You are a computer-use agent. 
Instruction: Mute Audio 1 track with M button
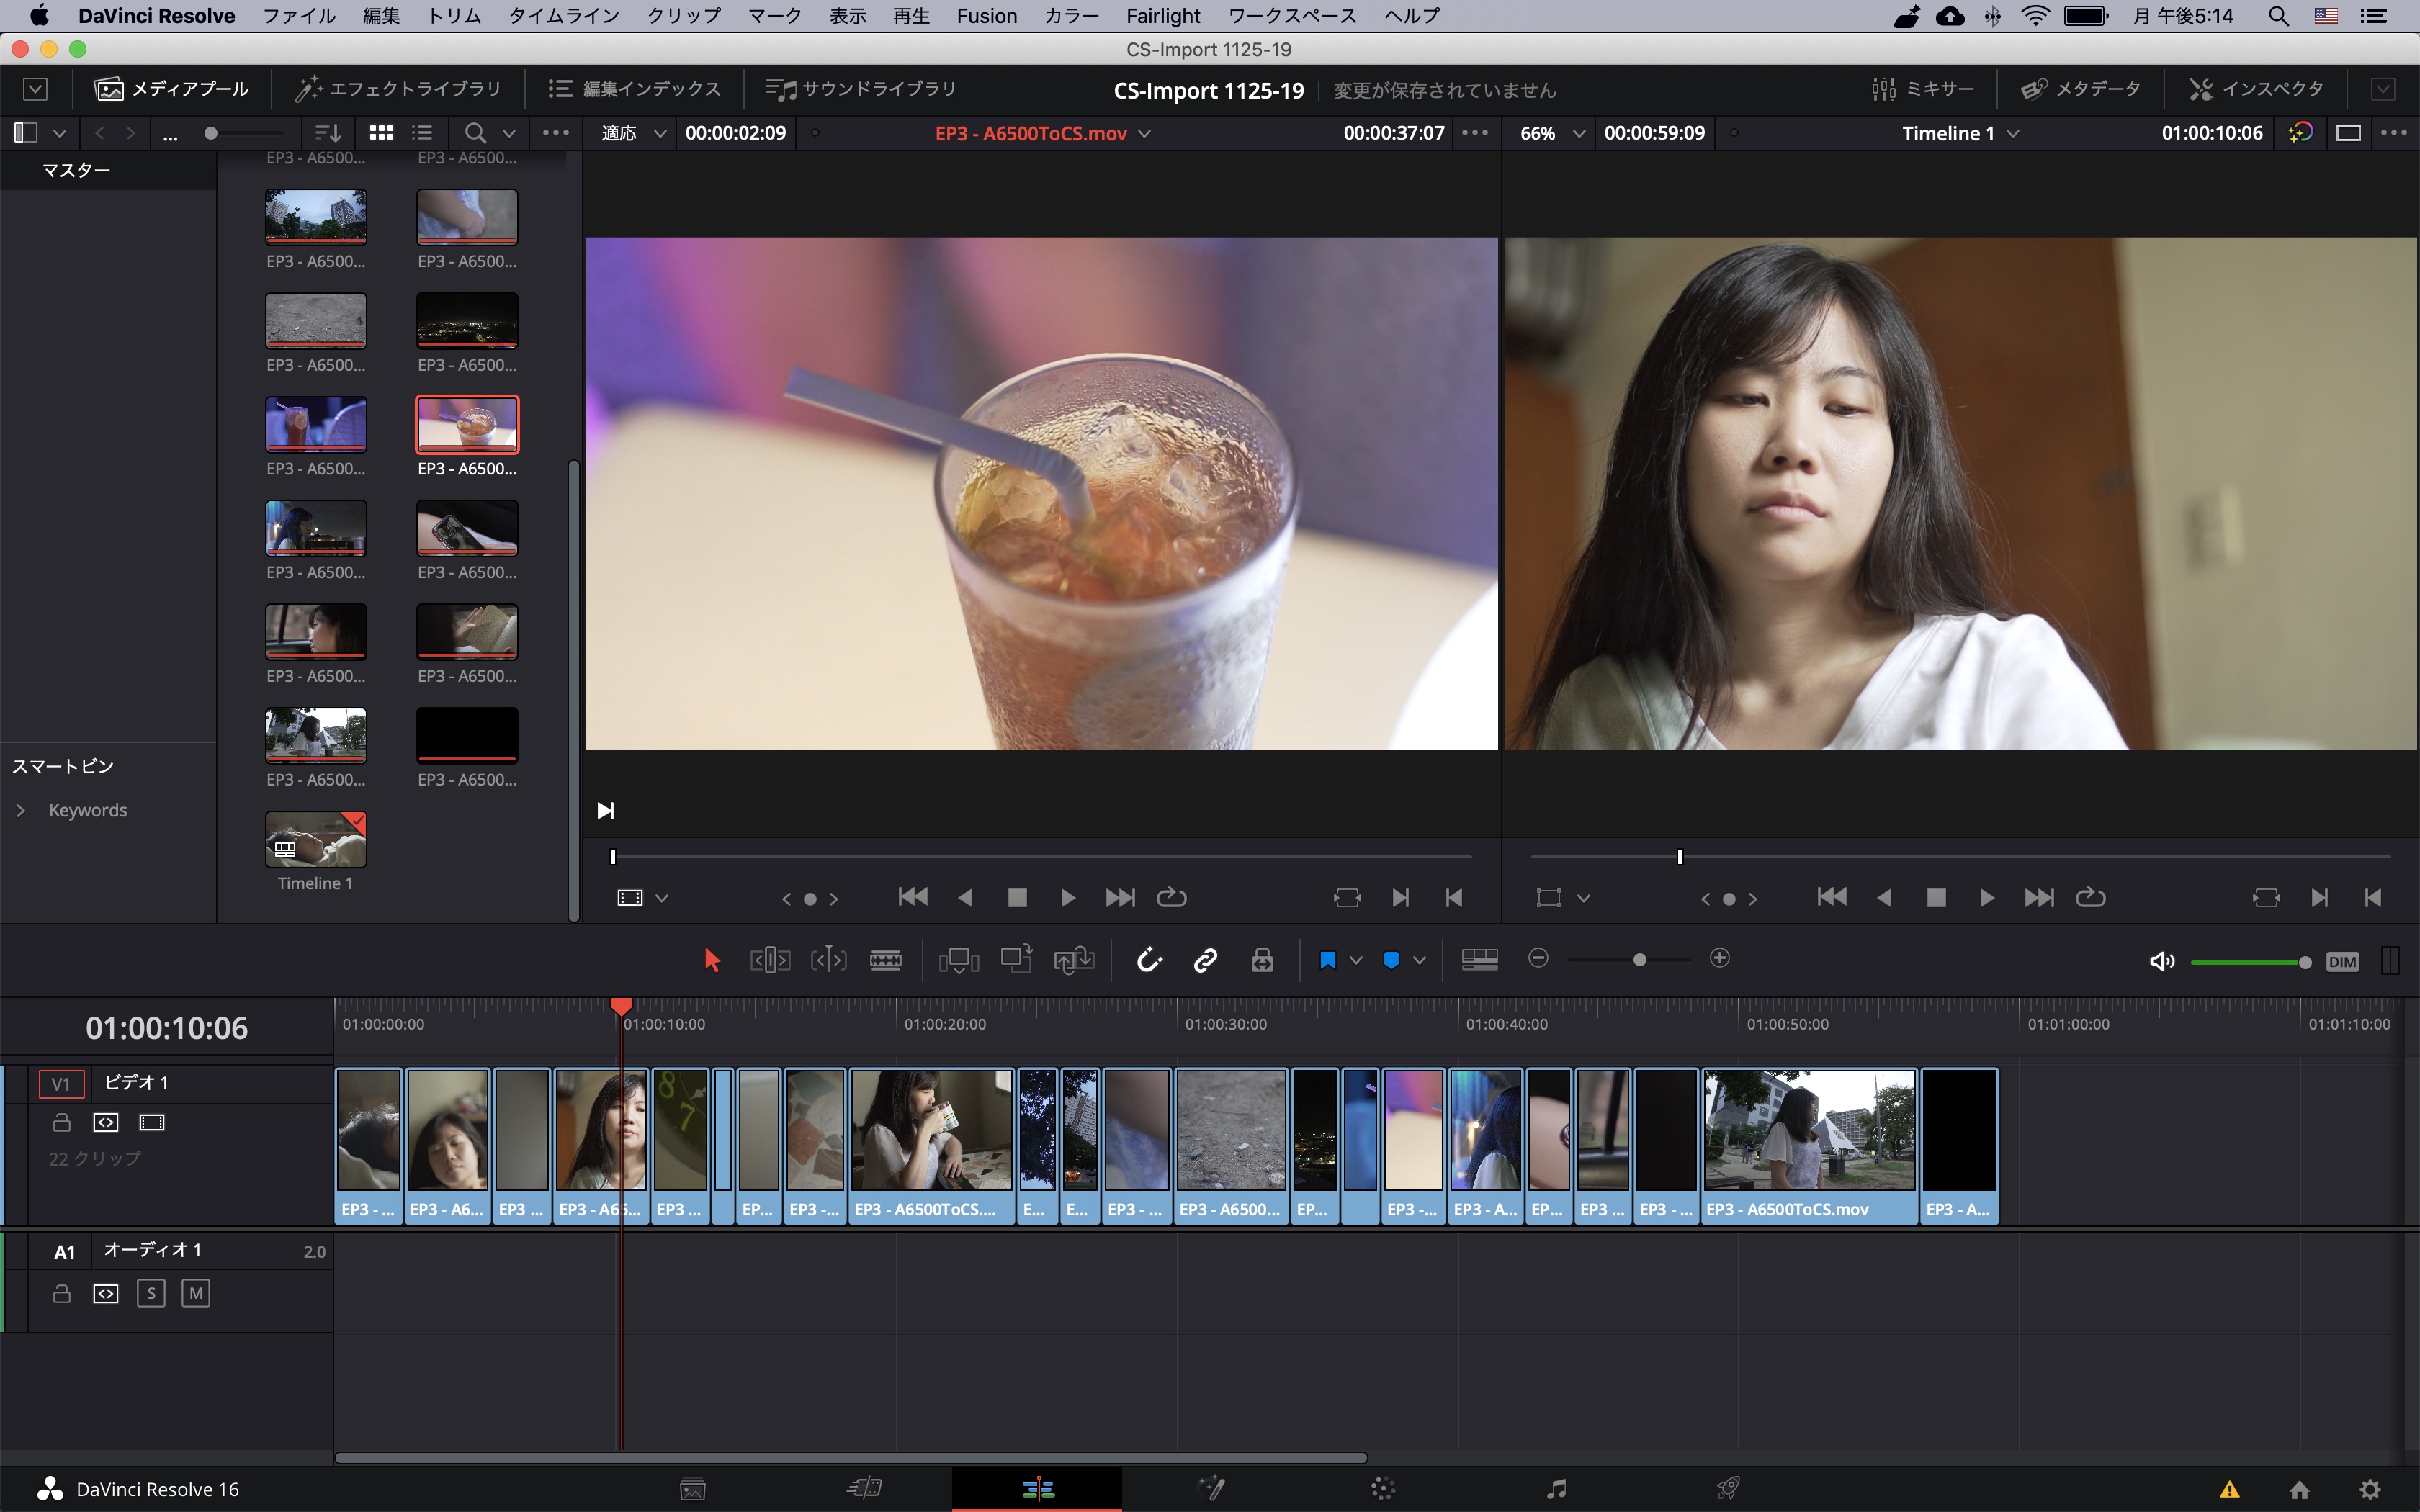click(196, 1293)
